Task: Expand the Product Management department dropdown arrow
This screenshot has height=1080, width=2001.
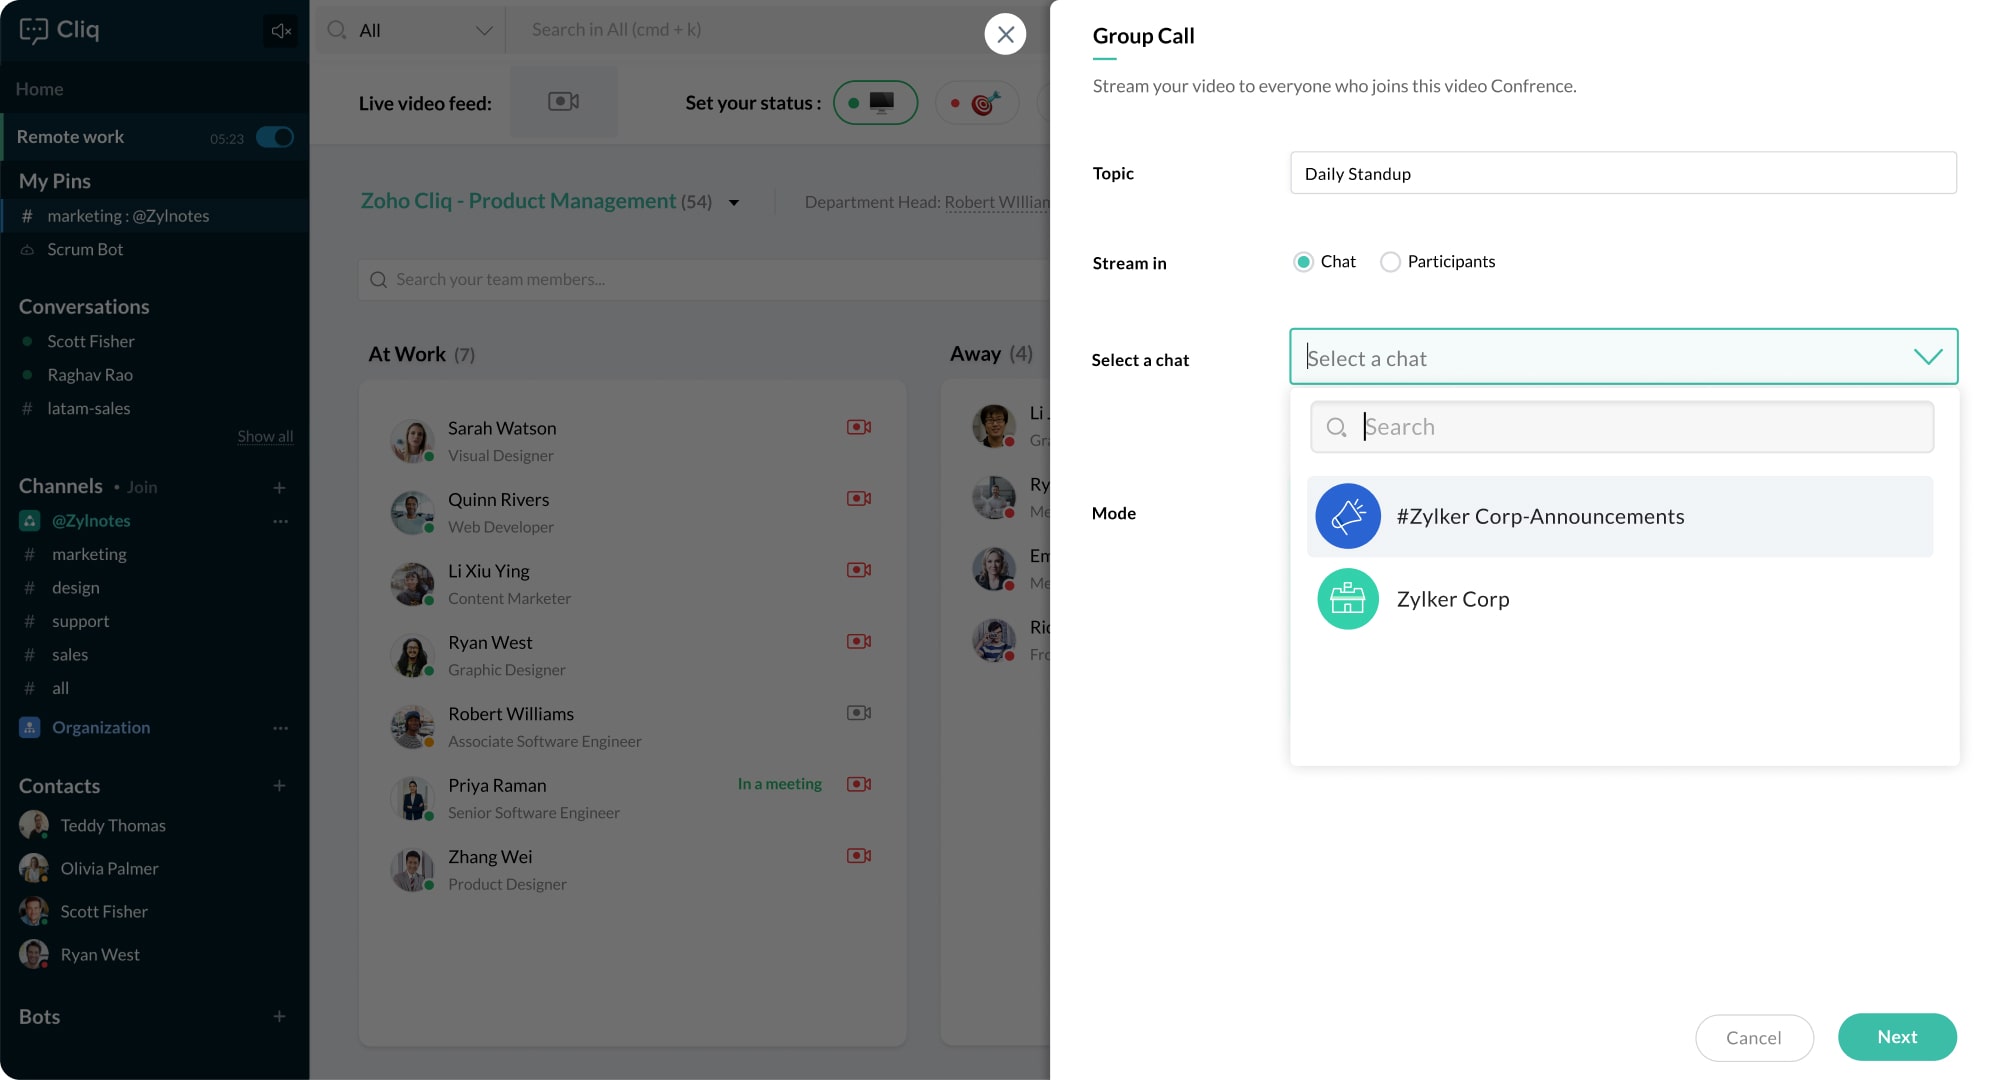Action: click(x=734, y=203)
